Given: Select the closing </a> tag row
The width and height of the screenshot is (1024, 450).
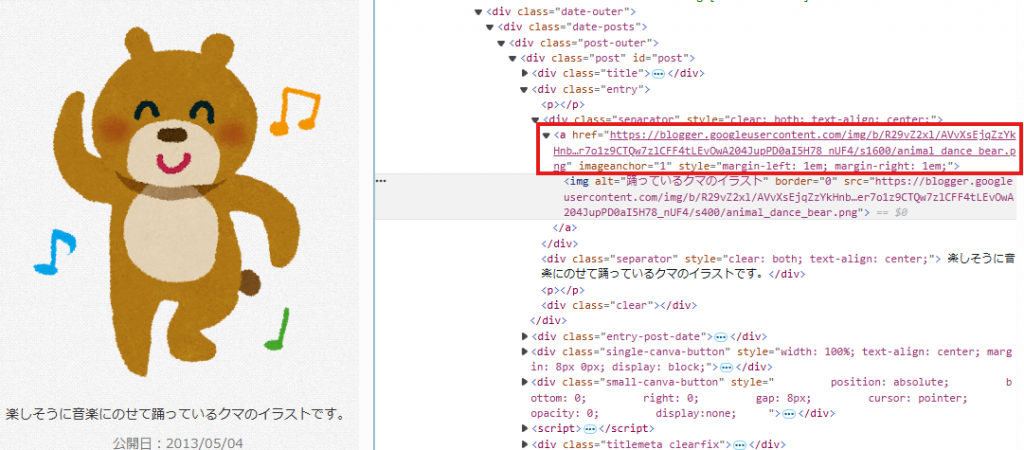Looking at the screenshot, I should pos(566,228).
